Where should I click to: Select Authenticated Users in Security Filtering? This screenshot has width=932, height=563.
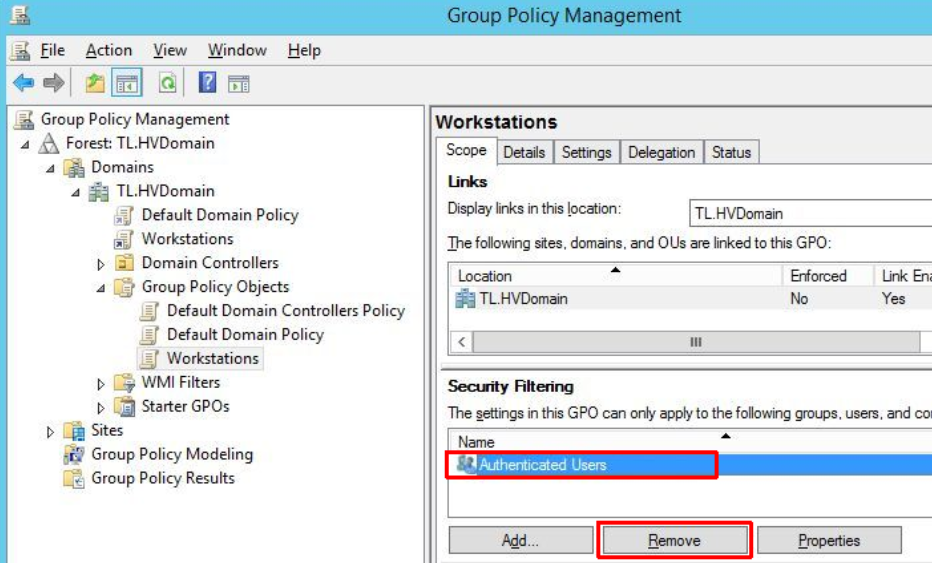[542, 465]
